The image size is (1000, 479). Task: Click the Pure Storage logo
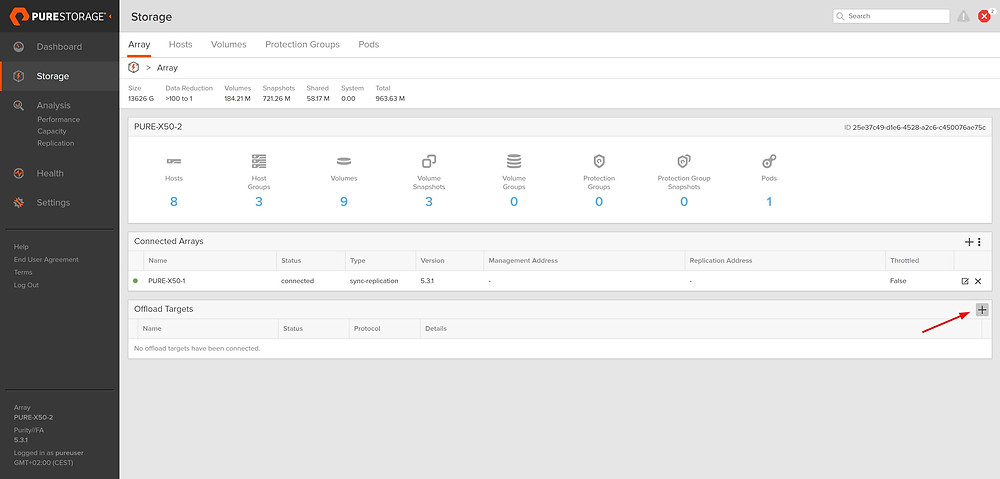(x=57, y=17)
